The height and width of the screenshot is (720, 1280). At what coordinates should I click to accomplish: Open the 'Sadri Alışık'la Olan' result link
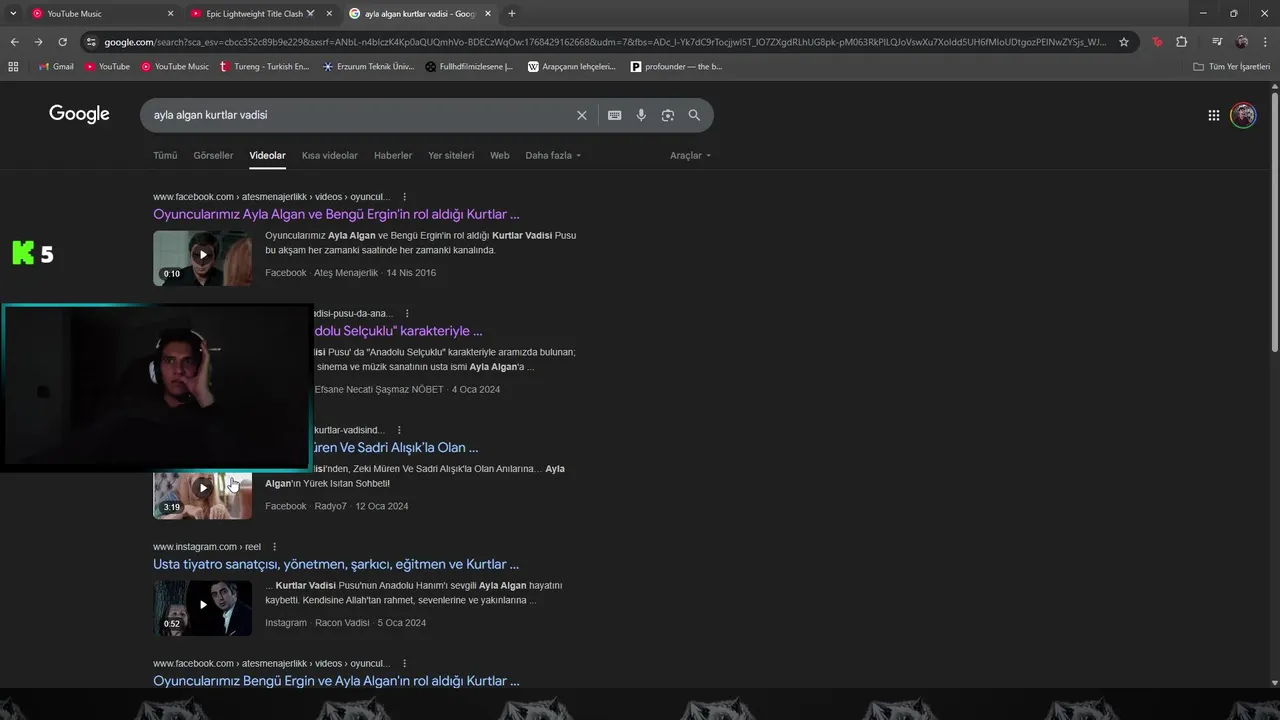click(396, 448)
